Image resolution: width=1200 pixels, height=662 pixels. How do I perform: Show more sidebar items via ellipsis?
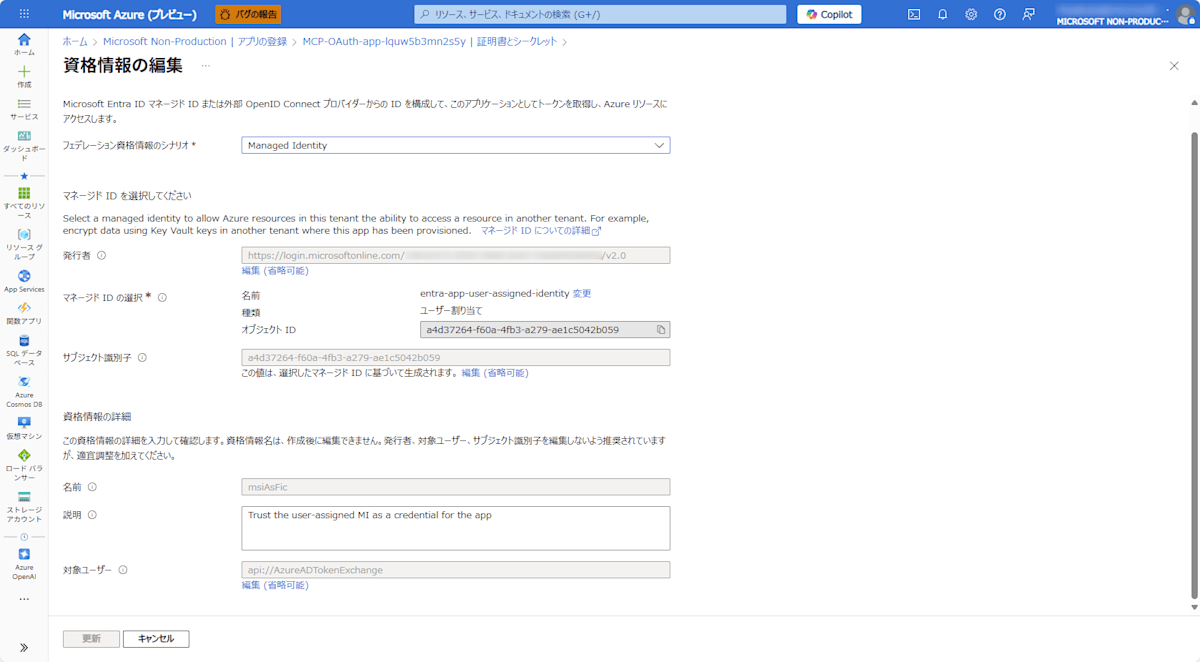[x=24, y=599]
